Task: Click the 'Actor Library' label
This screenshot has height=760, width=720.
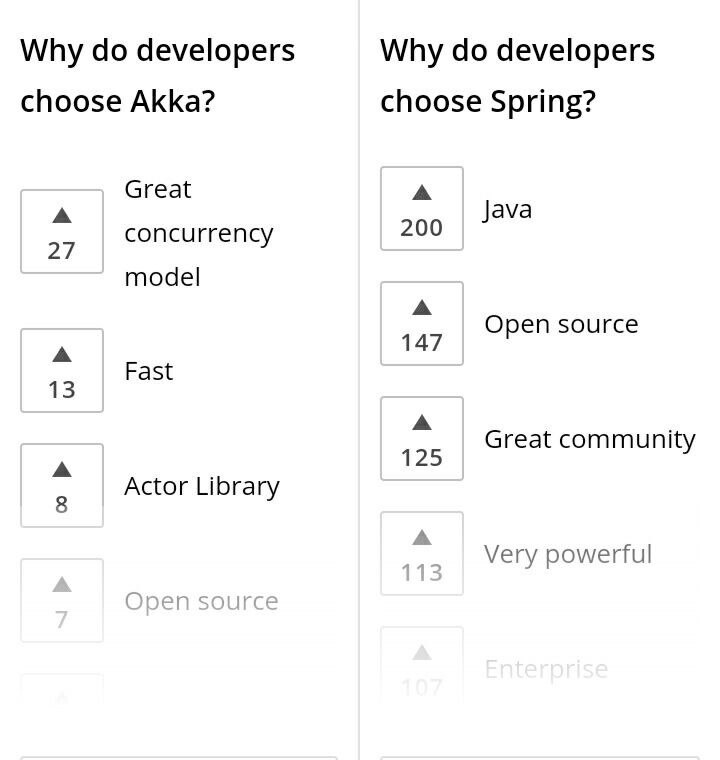Action: [x=202, y=486]
